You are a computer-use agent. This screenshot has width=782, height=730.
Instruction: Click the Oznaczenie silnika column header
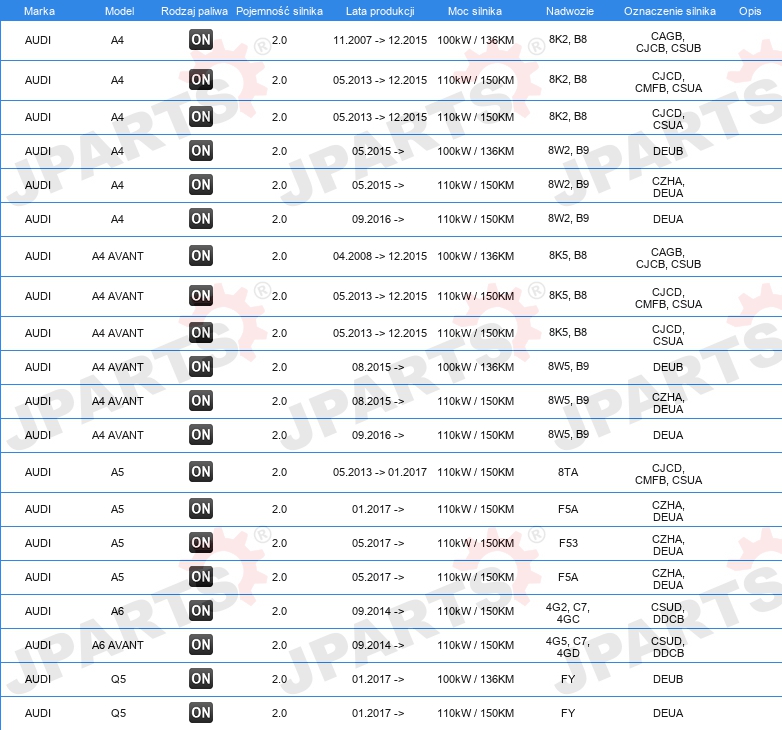(x=670, y=11)
